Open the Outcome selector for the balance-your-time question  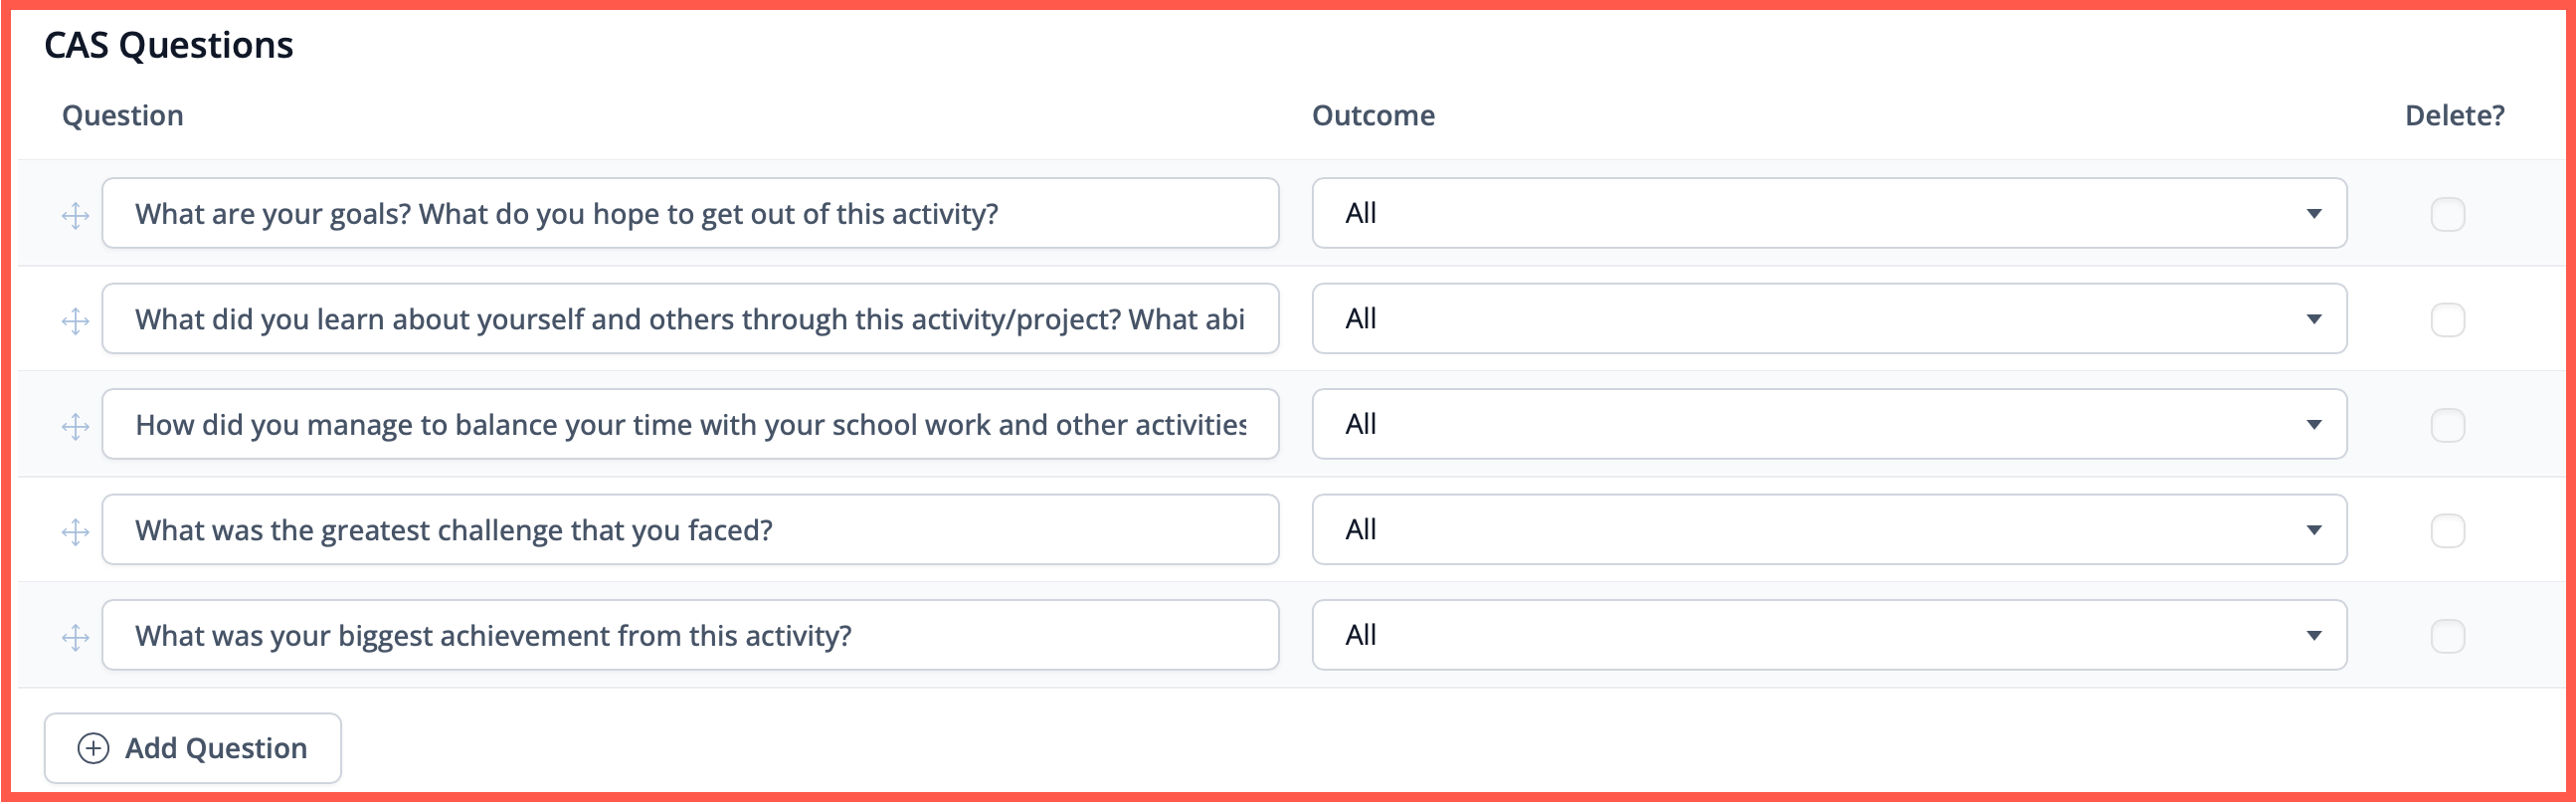pos(1829,424)
